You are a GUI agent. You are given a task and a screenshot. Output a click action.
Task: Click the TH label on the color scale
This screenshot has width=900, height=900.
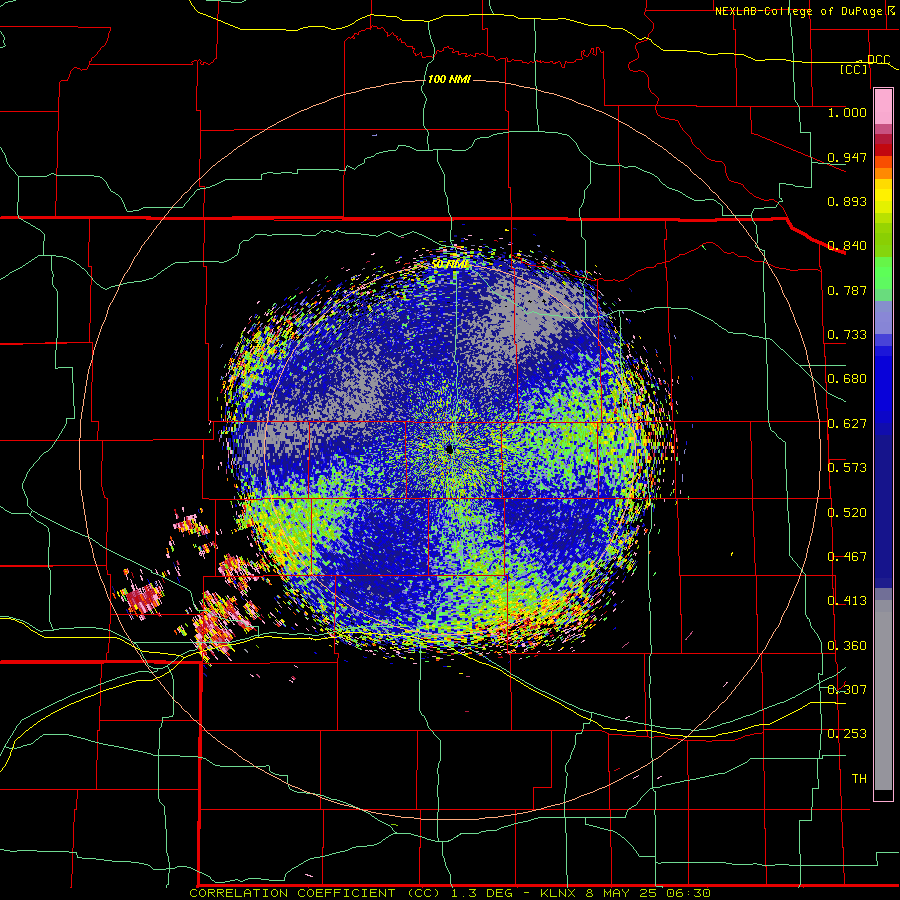tap(859, 779)
